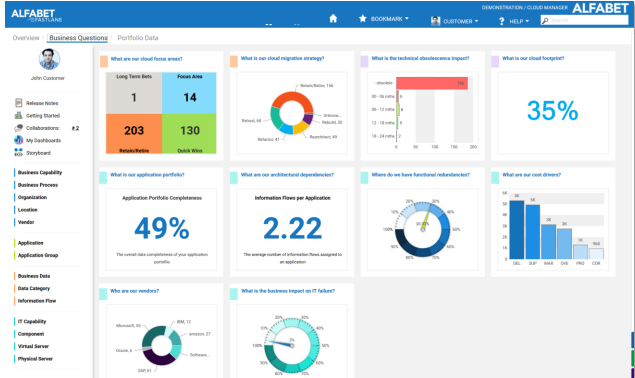Open My Dashboards icon in sidebar

pyautogui.click(x=19, y=140)
